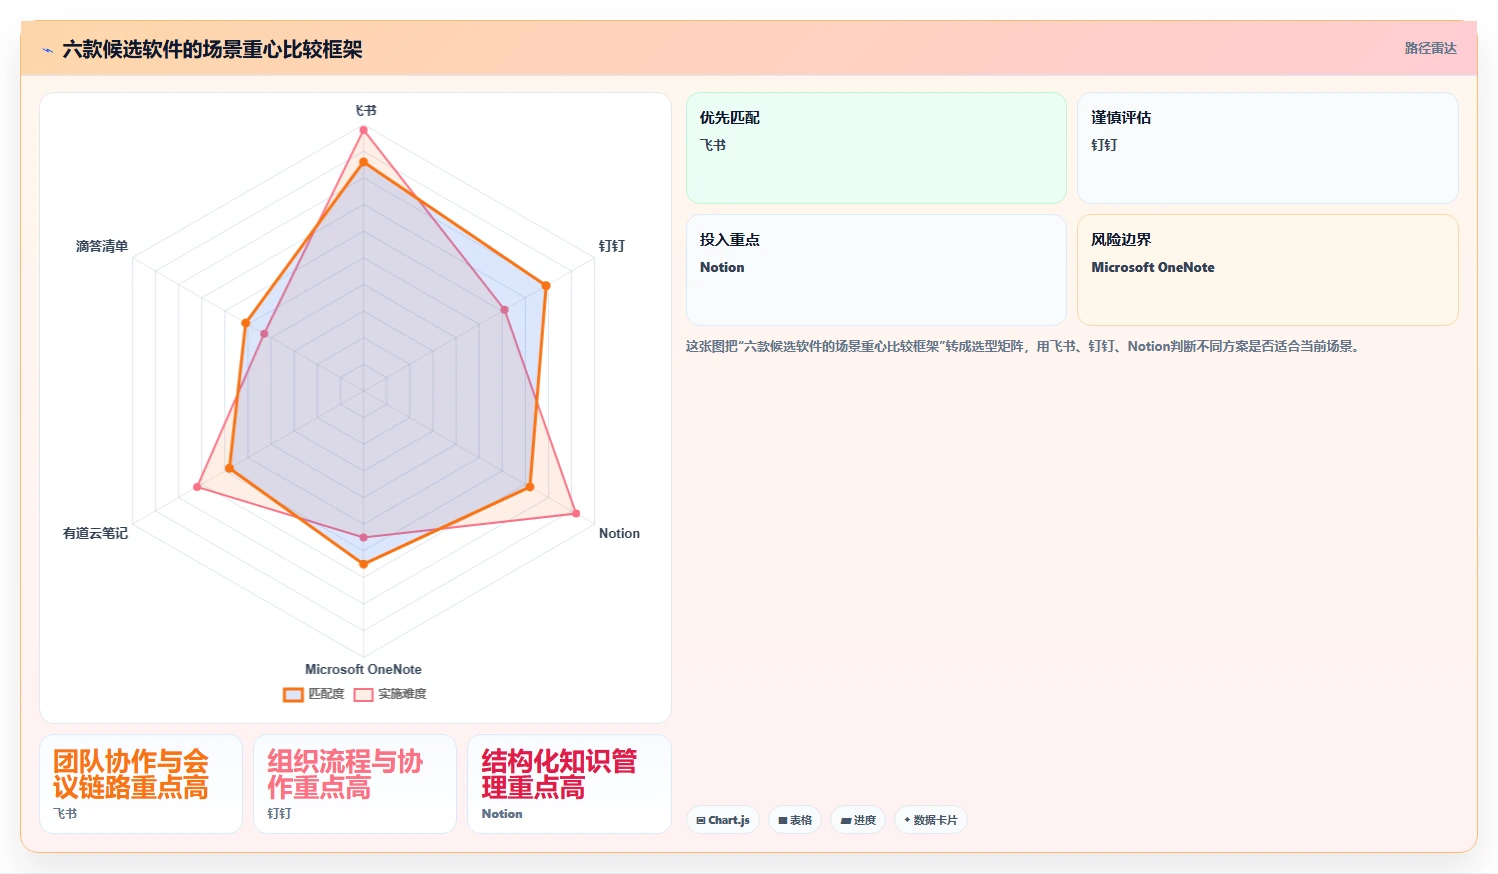Select the orange point on Microsoft OneNote axis
This screenshot has height=874, width=1498.
click(363, 564)
